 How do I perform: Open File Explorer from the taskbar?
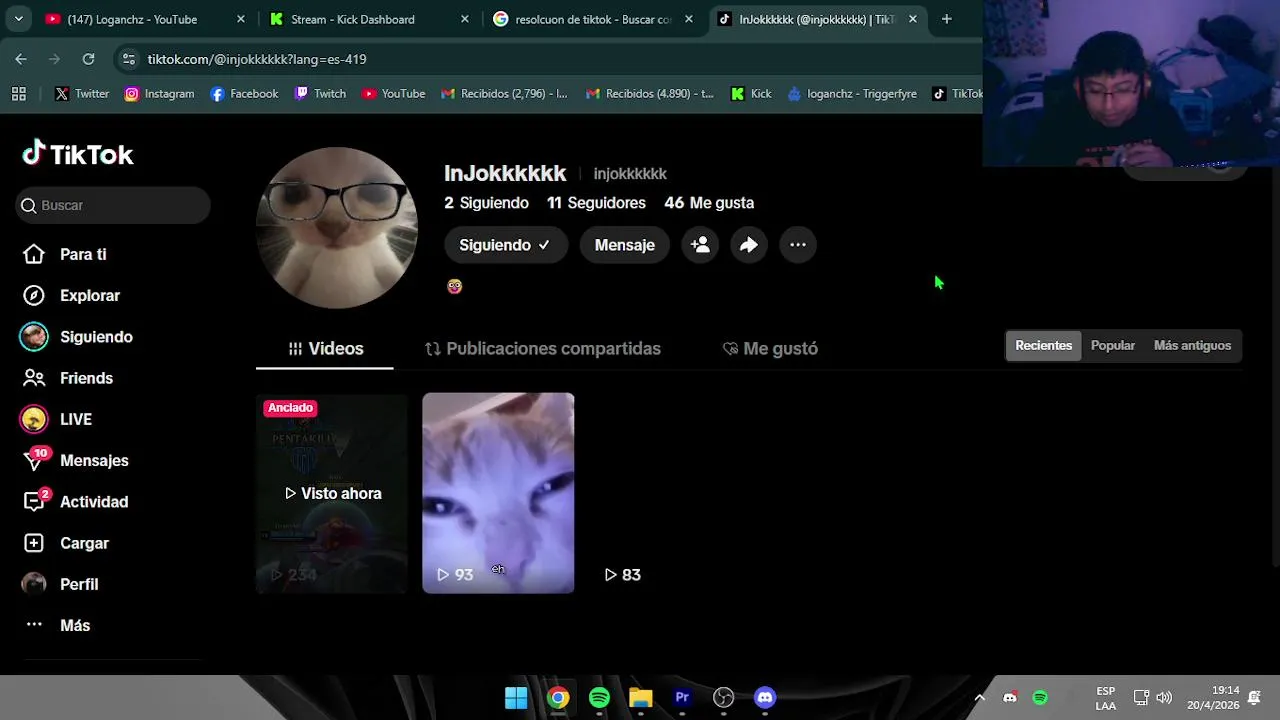pyautogui.click(x=641, y=698)
